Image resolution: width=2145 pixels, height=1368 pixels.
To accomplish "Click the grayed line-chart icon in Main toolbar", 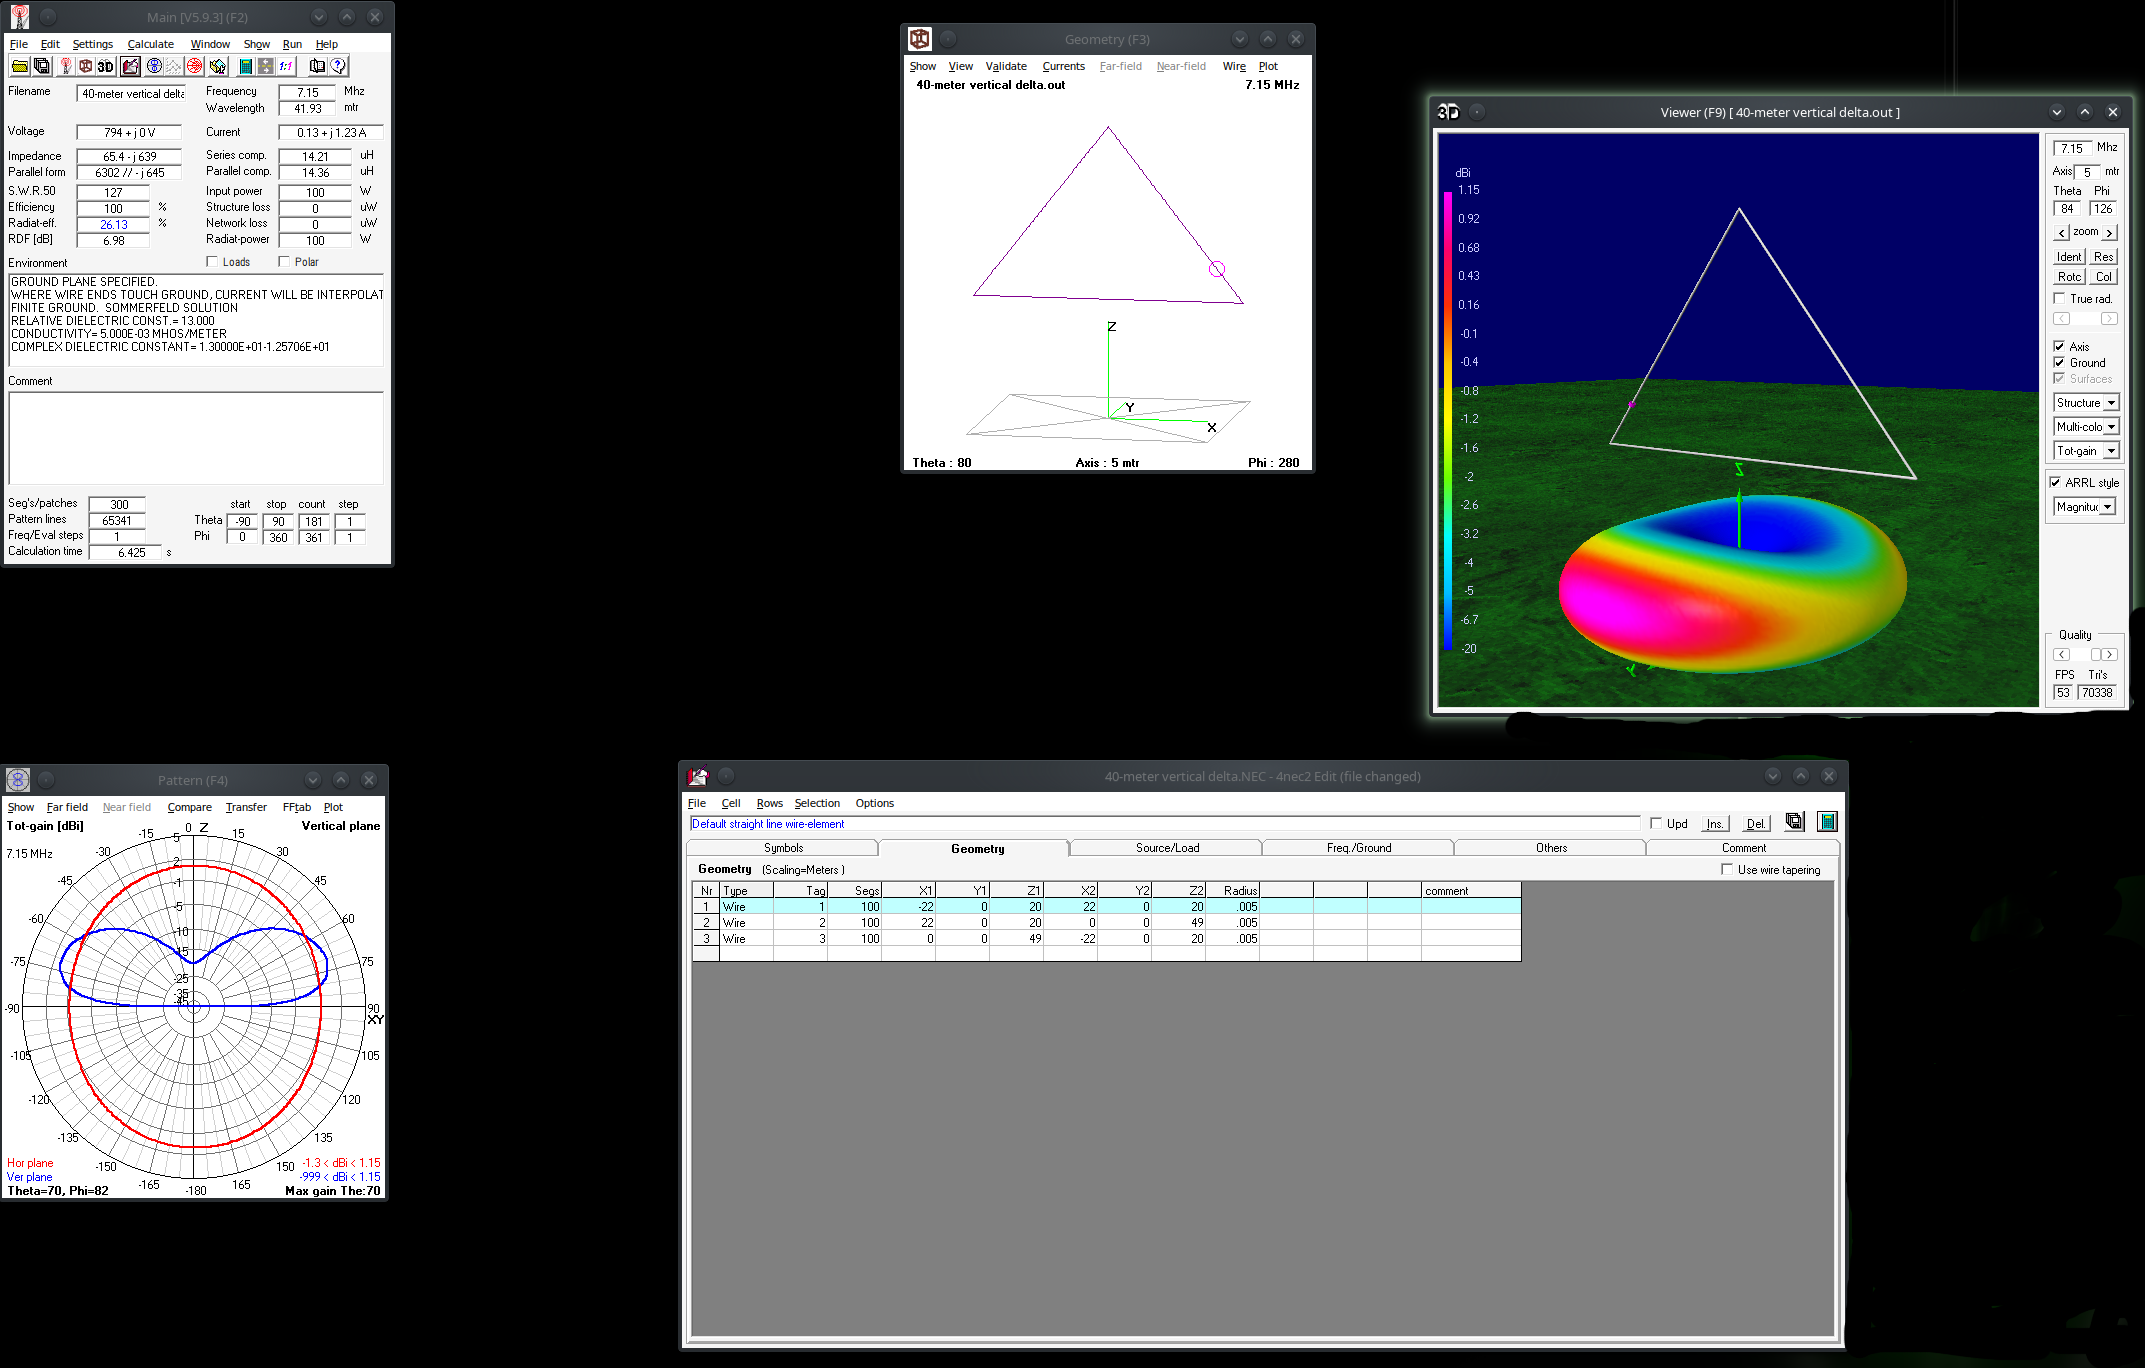I will [x=174, y=66].
